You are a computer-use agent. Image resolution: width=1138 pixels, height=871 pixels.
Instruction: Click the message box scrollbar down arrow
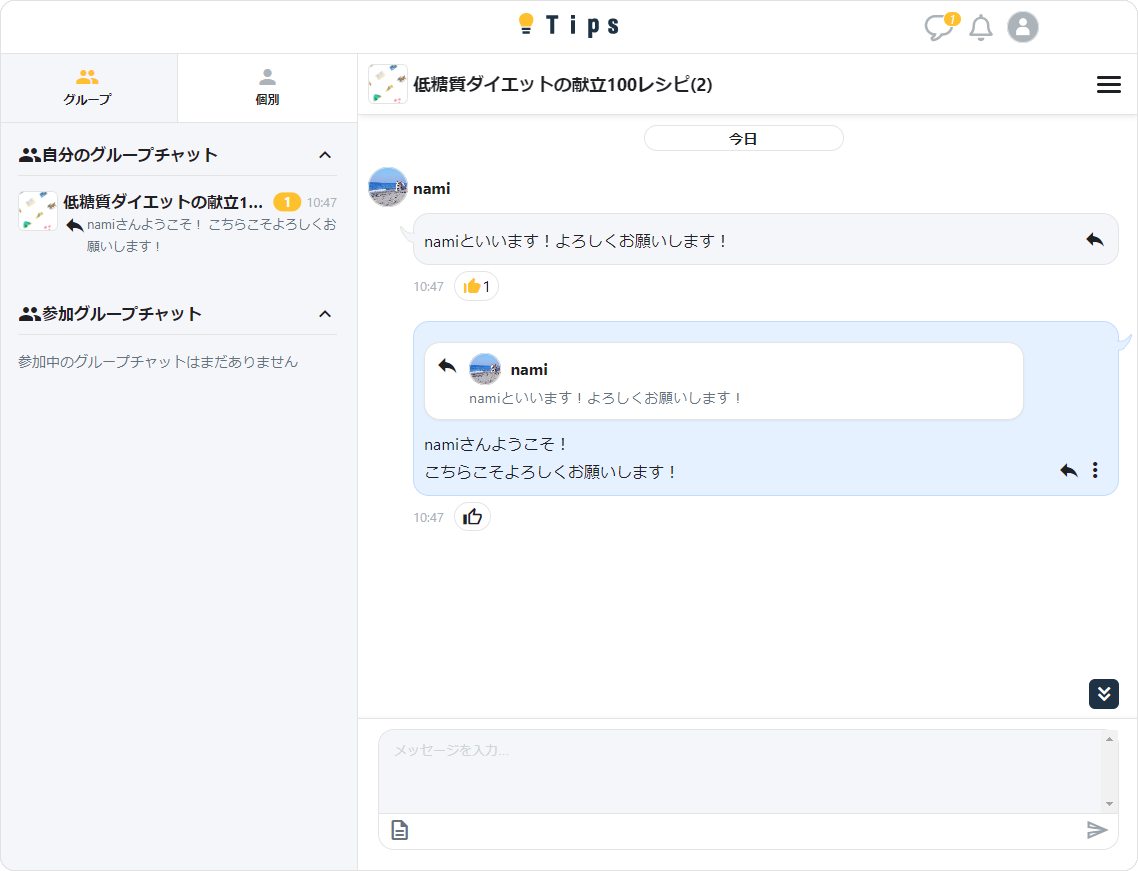pos(1109,803)
